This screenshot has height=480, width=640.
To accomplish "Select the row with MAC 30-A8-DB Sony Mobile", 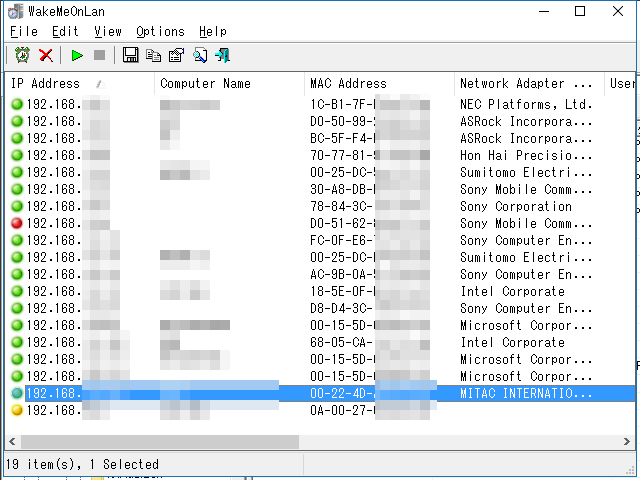I will point(320,190).
